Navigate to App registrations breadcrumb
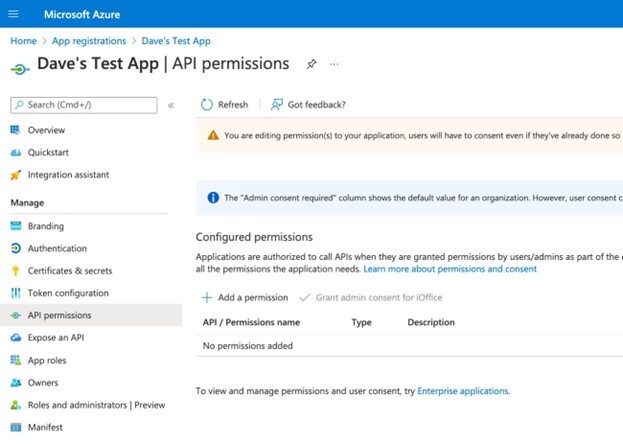Screen dimensions: 623x445 coord(89,41)
